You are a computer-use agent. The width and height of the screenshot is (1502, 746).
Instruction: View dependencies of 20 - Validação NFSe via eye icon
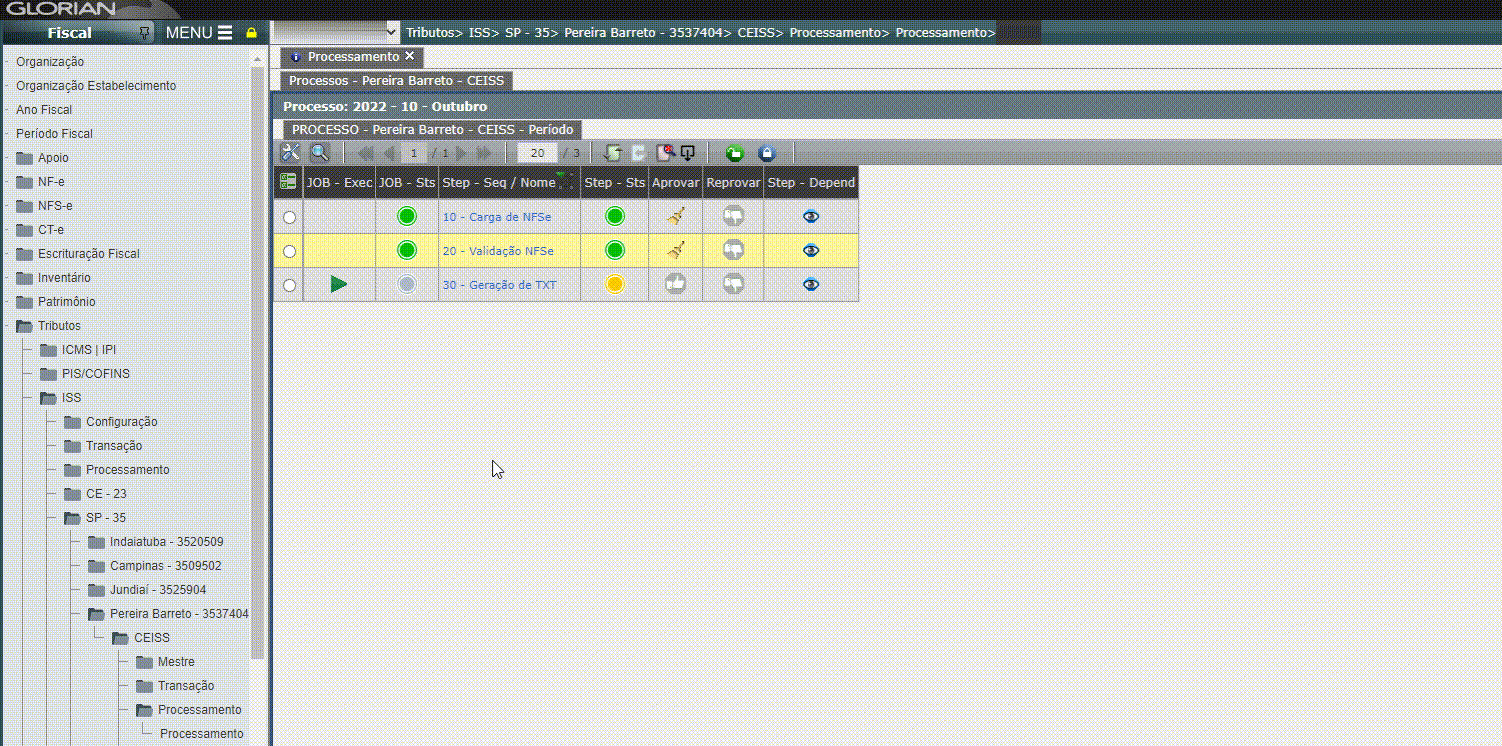(x=811, y=250)
